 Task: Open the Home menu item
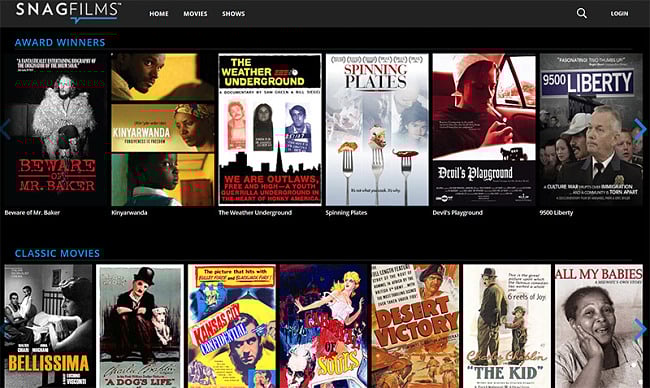[x=159, y=14]
